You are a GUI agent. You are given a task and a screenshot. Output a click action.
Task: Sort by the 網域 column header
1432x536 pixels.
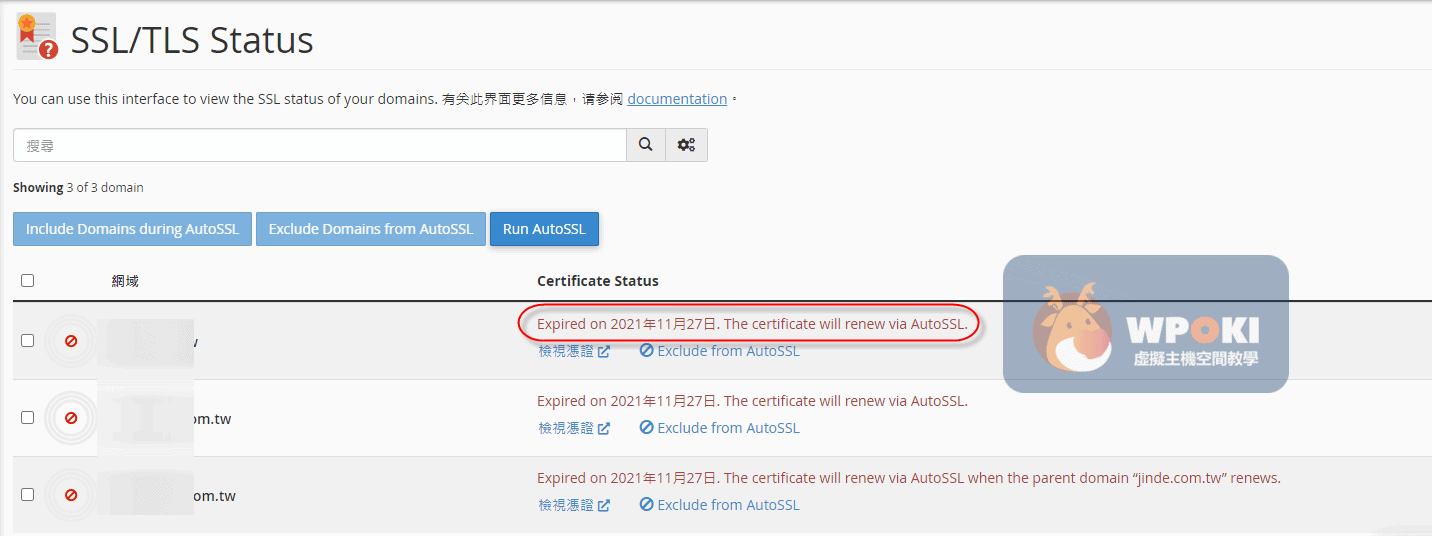pyautogui.click(x=125, y=281)
